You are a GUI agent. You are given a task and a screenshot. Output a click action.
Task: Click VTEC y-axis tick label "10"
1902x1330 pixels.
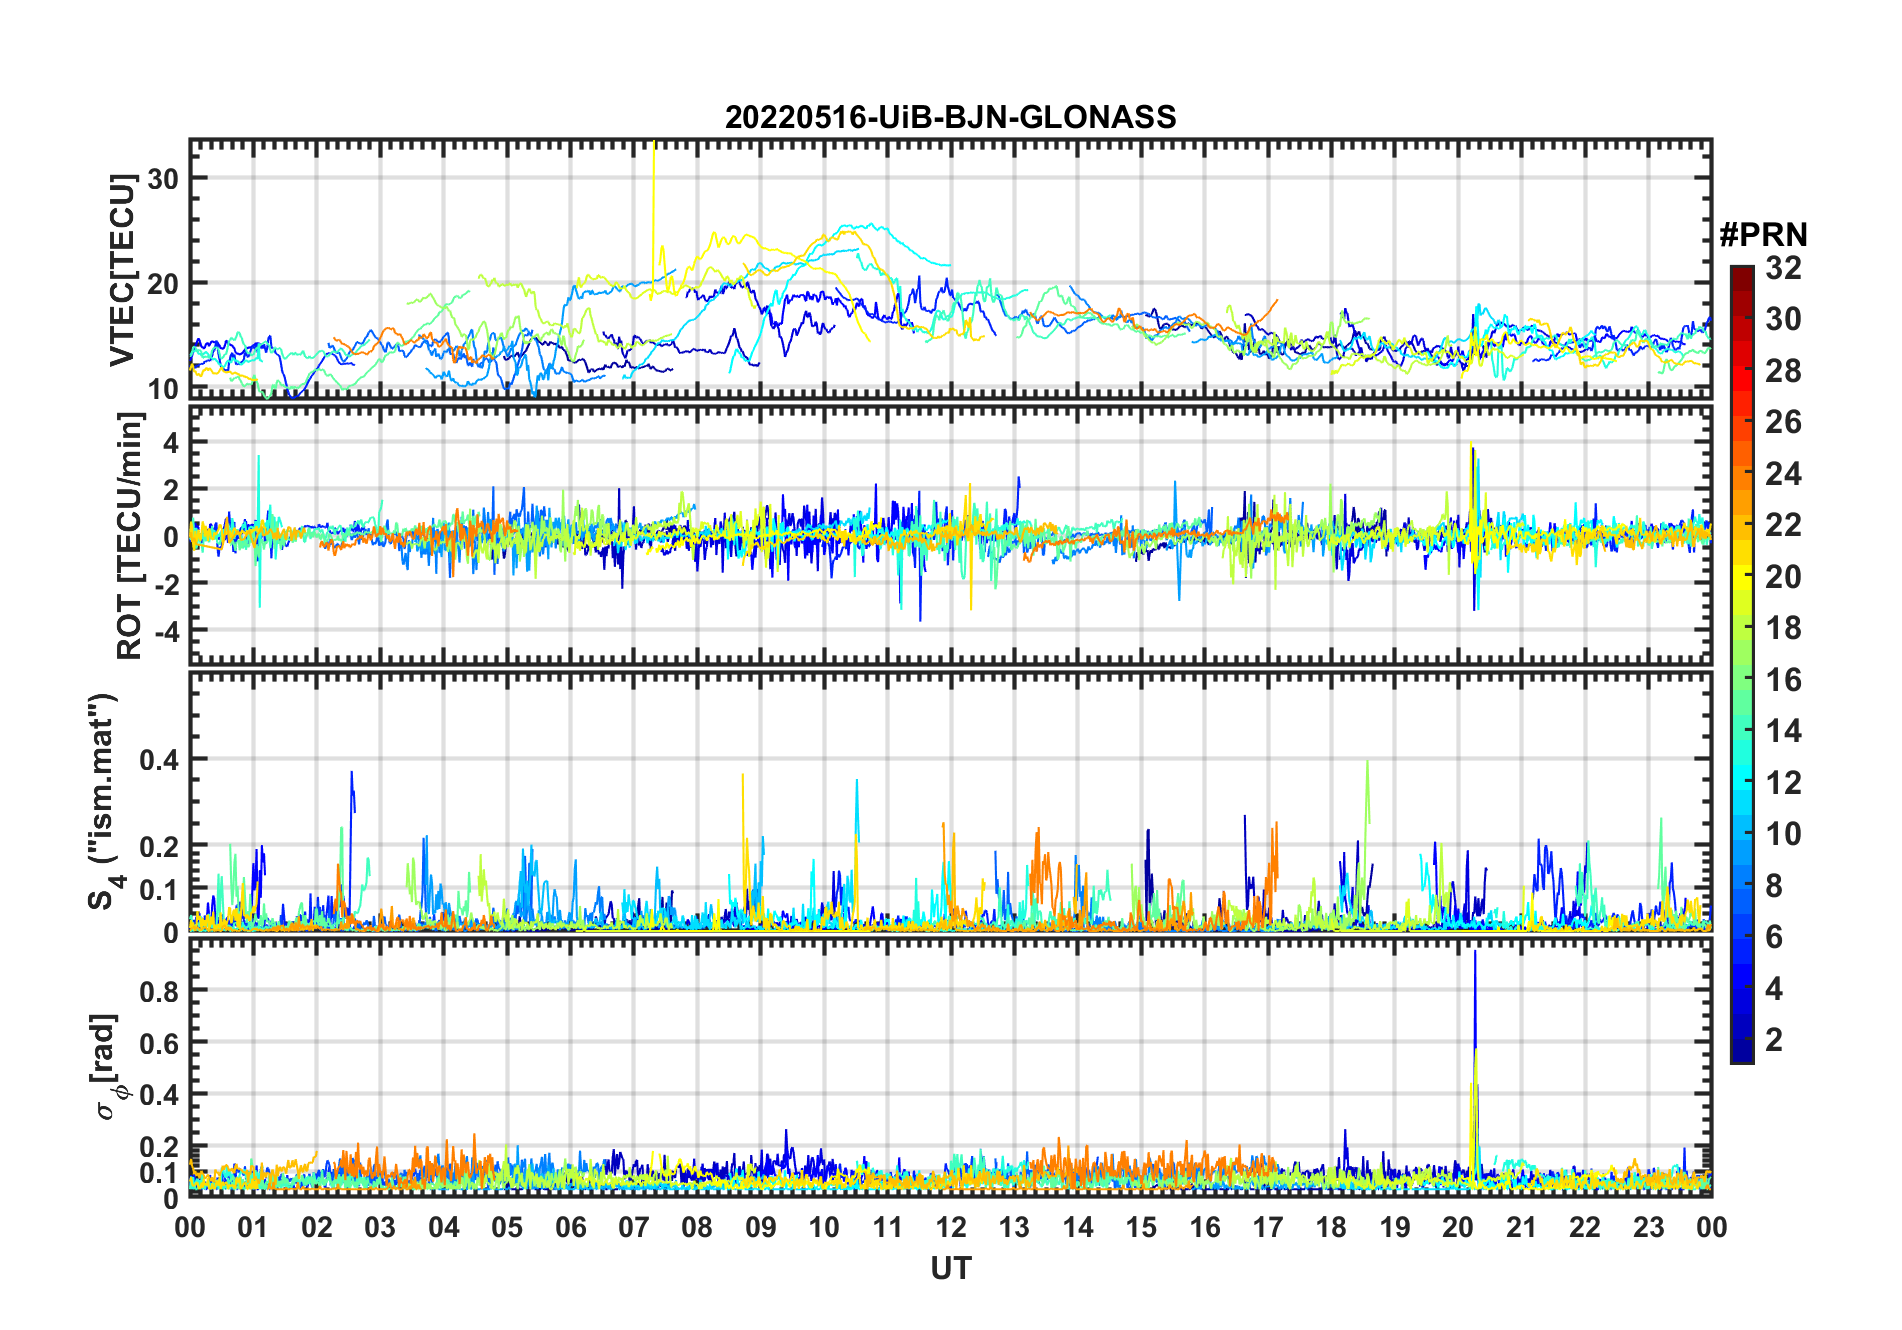click(x=163, y=388)
